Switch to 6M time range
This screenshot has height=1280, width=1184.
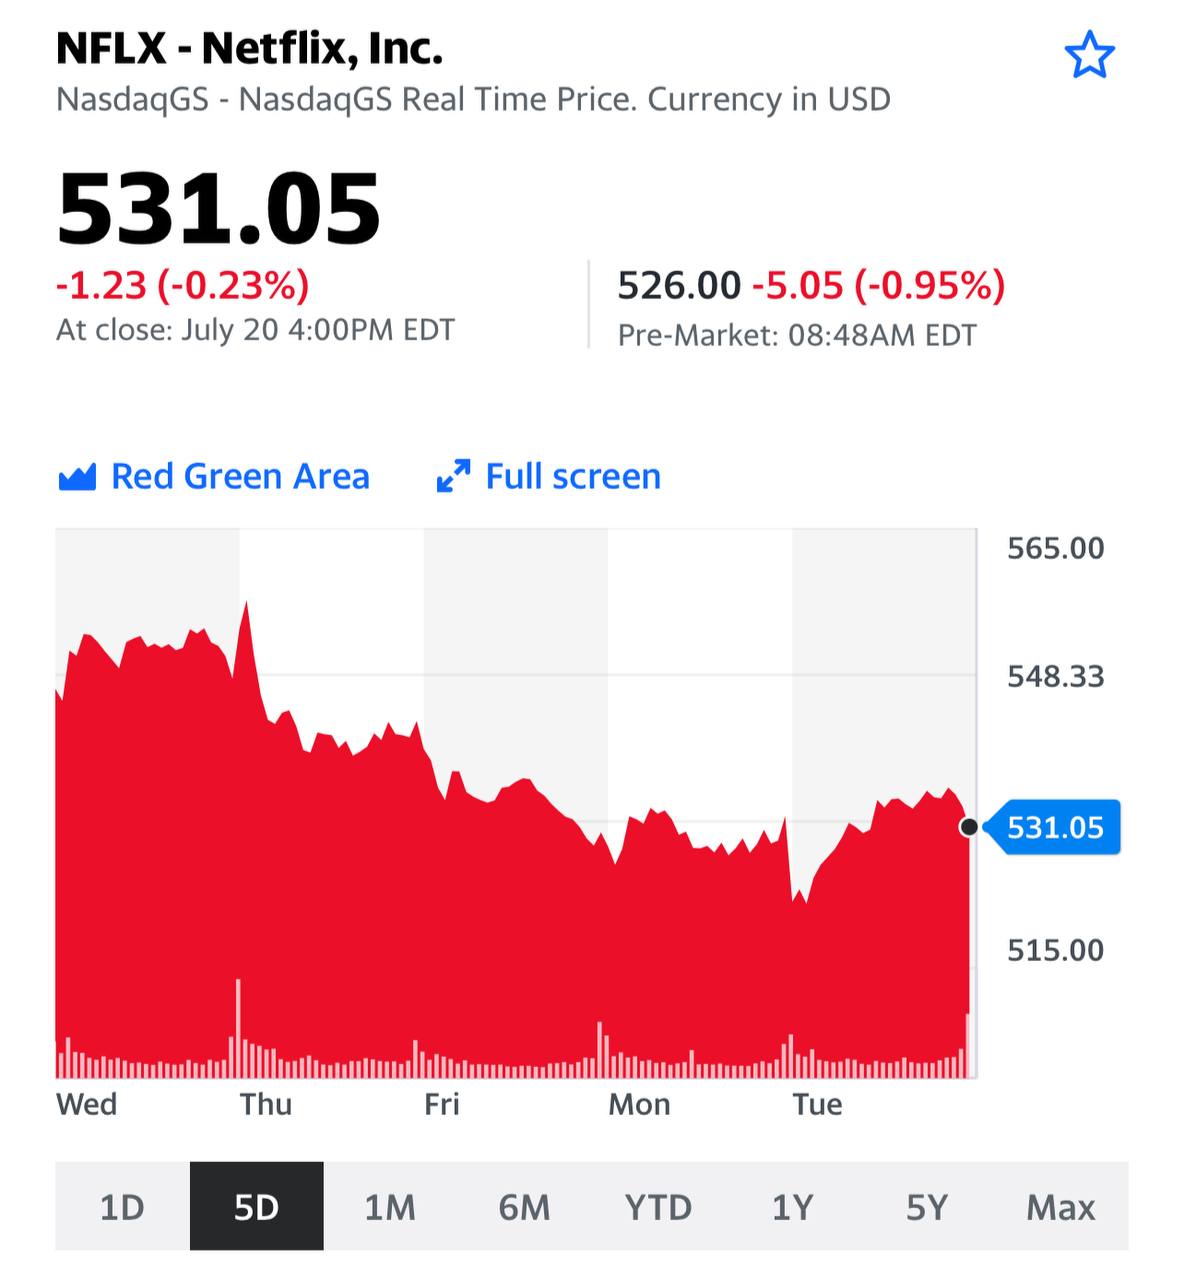(524, 1206)
